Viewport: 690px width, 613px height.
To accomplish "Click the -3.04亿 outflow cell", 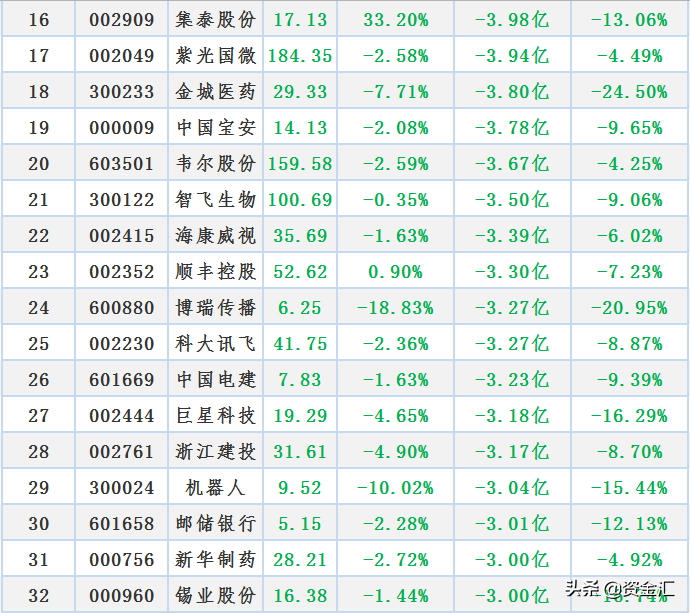I will tap(512, 488).
